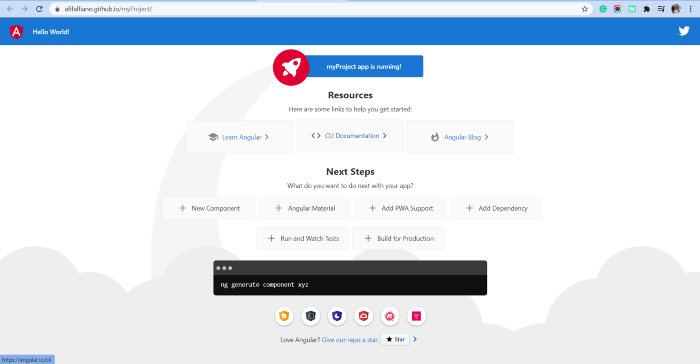
Task: Open the Chrome three-dot menu
Action: point(690,9)
